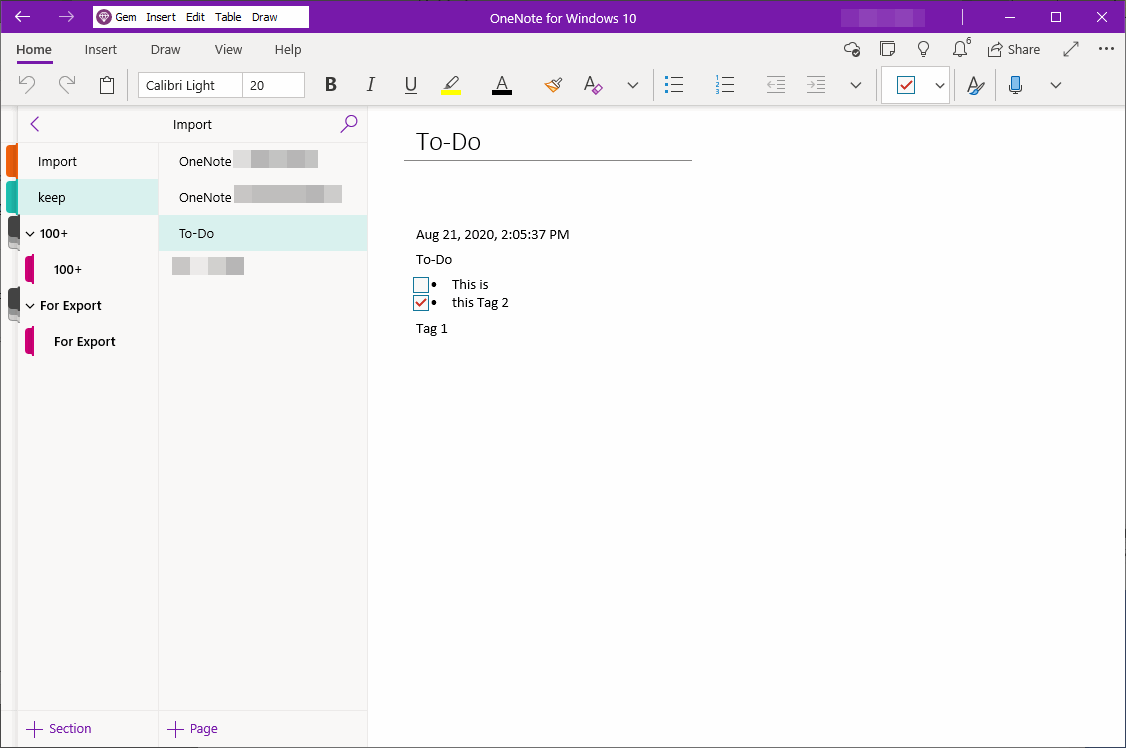Viewport: 1126px width, 748px height.
Task: Open the font name Calibri Light box
Action: (190, 85)
